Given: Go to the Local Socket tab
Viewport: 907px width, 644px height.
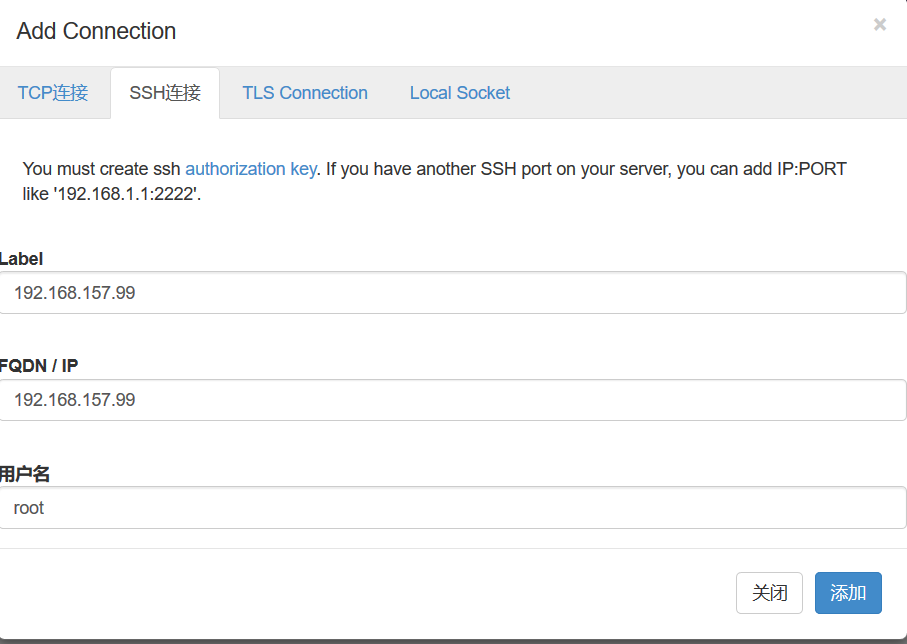Looking at the screenshot, I should tap(460, 93).
